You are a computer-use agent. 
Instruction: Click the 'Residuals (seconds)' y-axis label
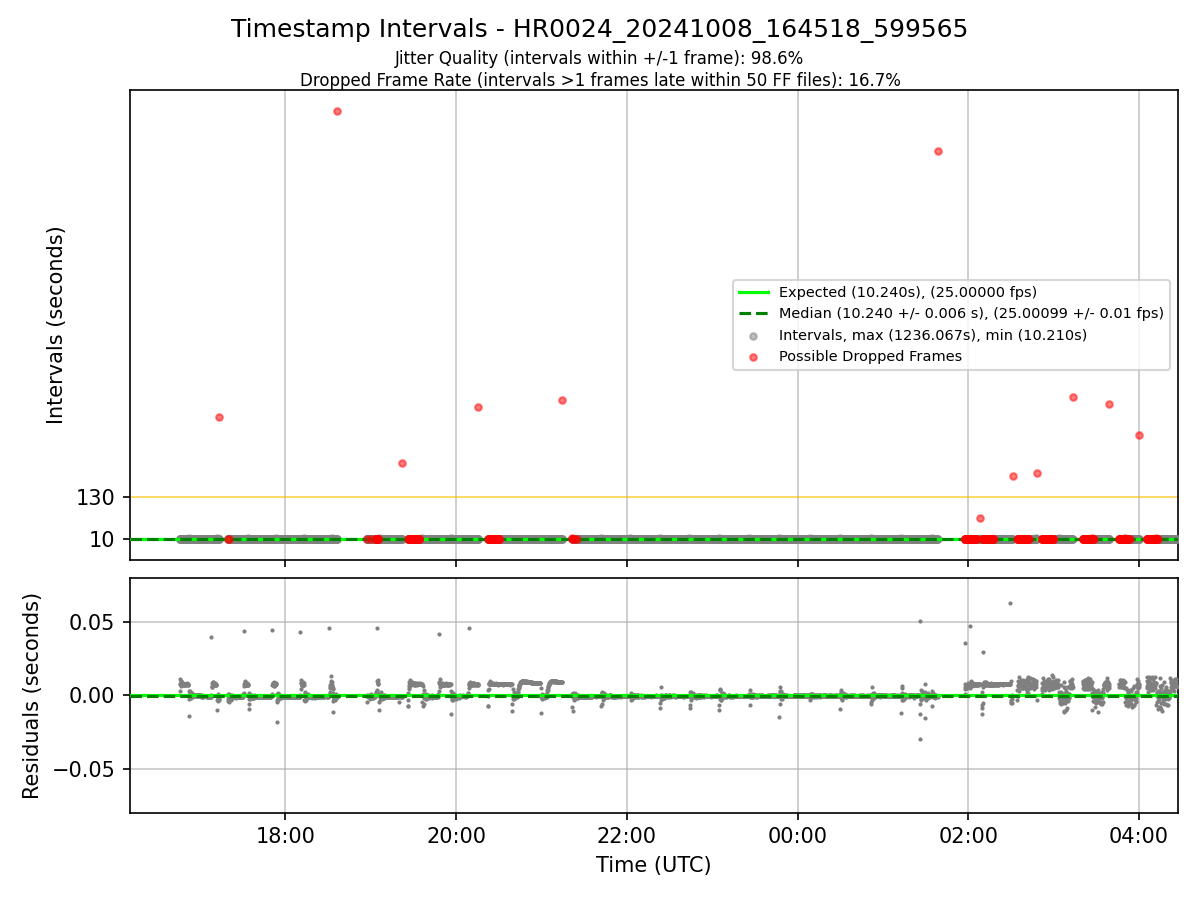(32, 696)
